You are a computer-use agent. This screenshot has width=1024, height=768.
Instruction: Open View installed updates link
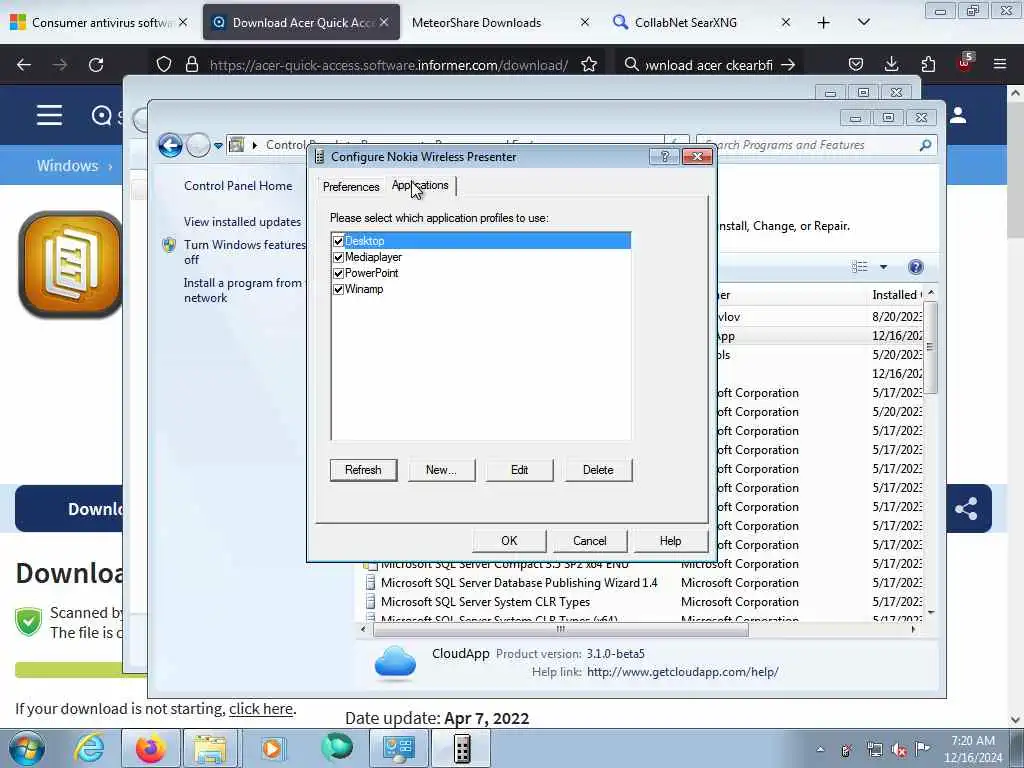pos(242,222)
